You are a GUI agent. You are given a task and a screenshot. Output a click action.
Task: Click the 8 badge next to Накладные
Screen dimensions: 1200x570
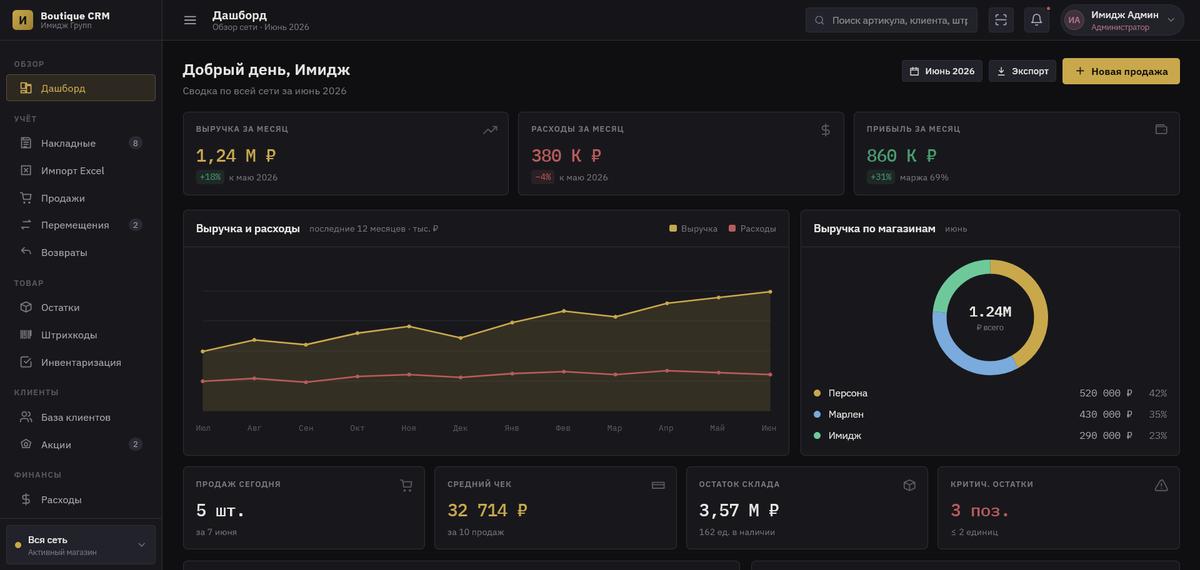point(135,143)
